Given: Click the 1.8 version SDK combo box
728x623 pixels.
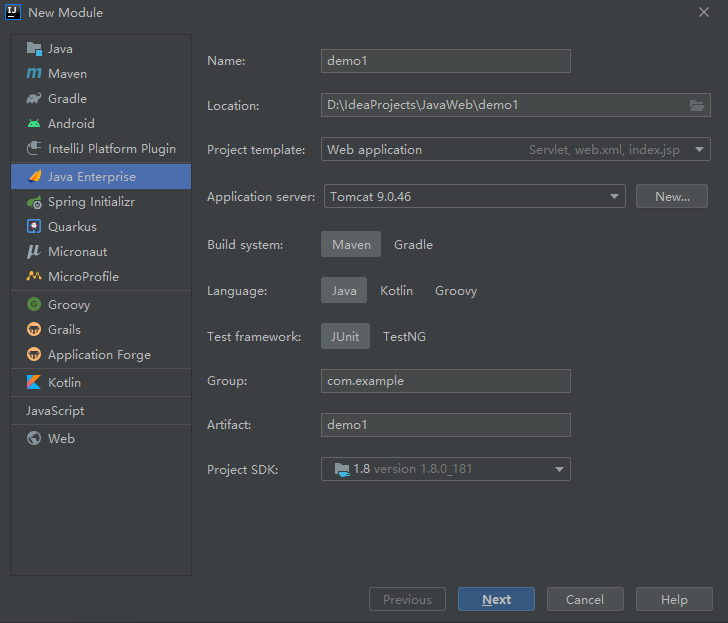Looking at the screenshot, I should pos(446,469).
